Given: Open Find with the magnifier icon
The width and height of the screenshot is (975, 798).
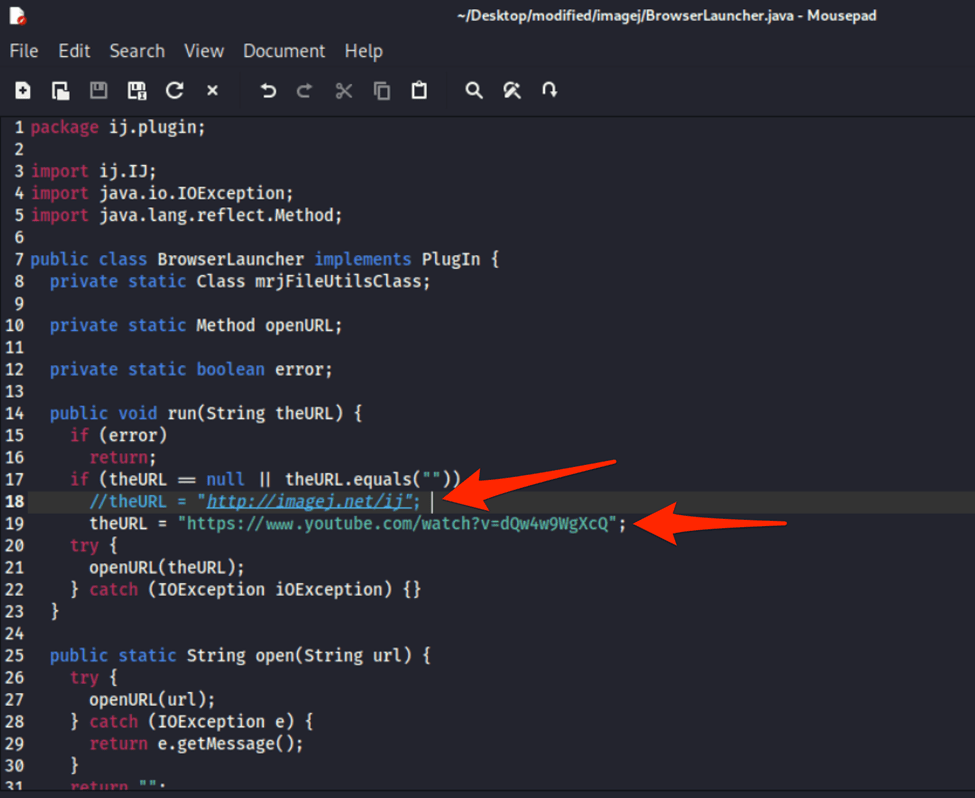Looking at the screenshot, I should pos(474,91).
